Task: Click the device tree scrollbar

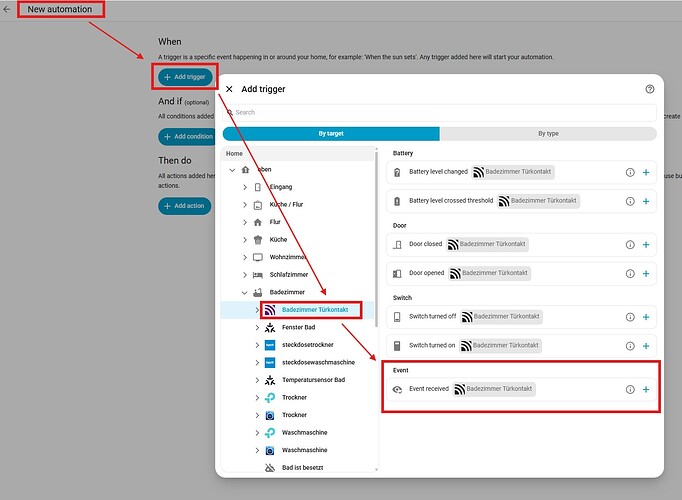Action: (x=376, y=238)
